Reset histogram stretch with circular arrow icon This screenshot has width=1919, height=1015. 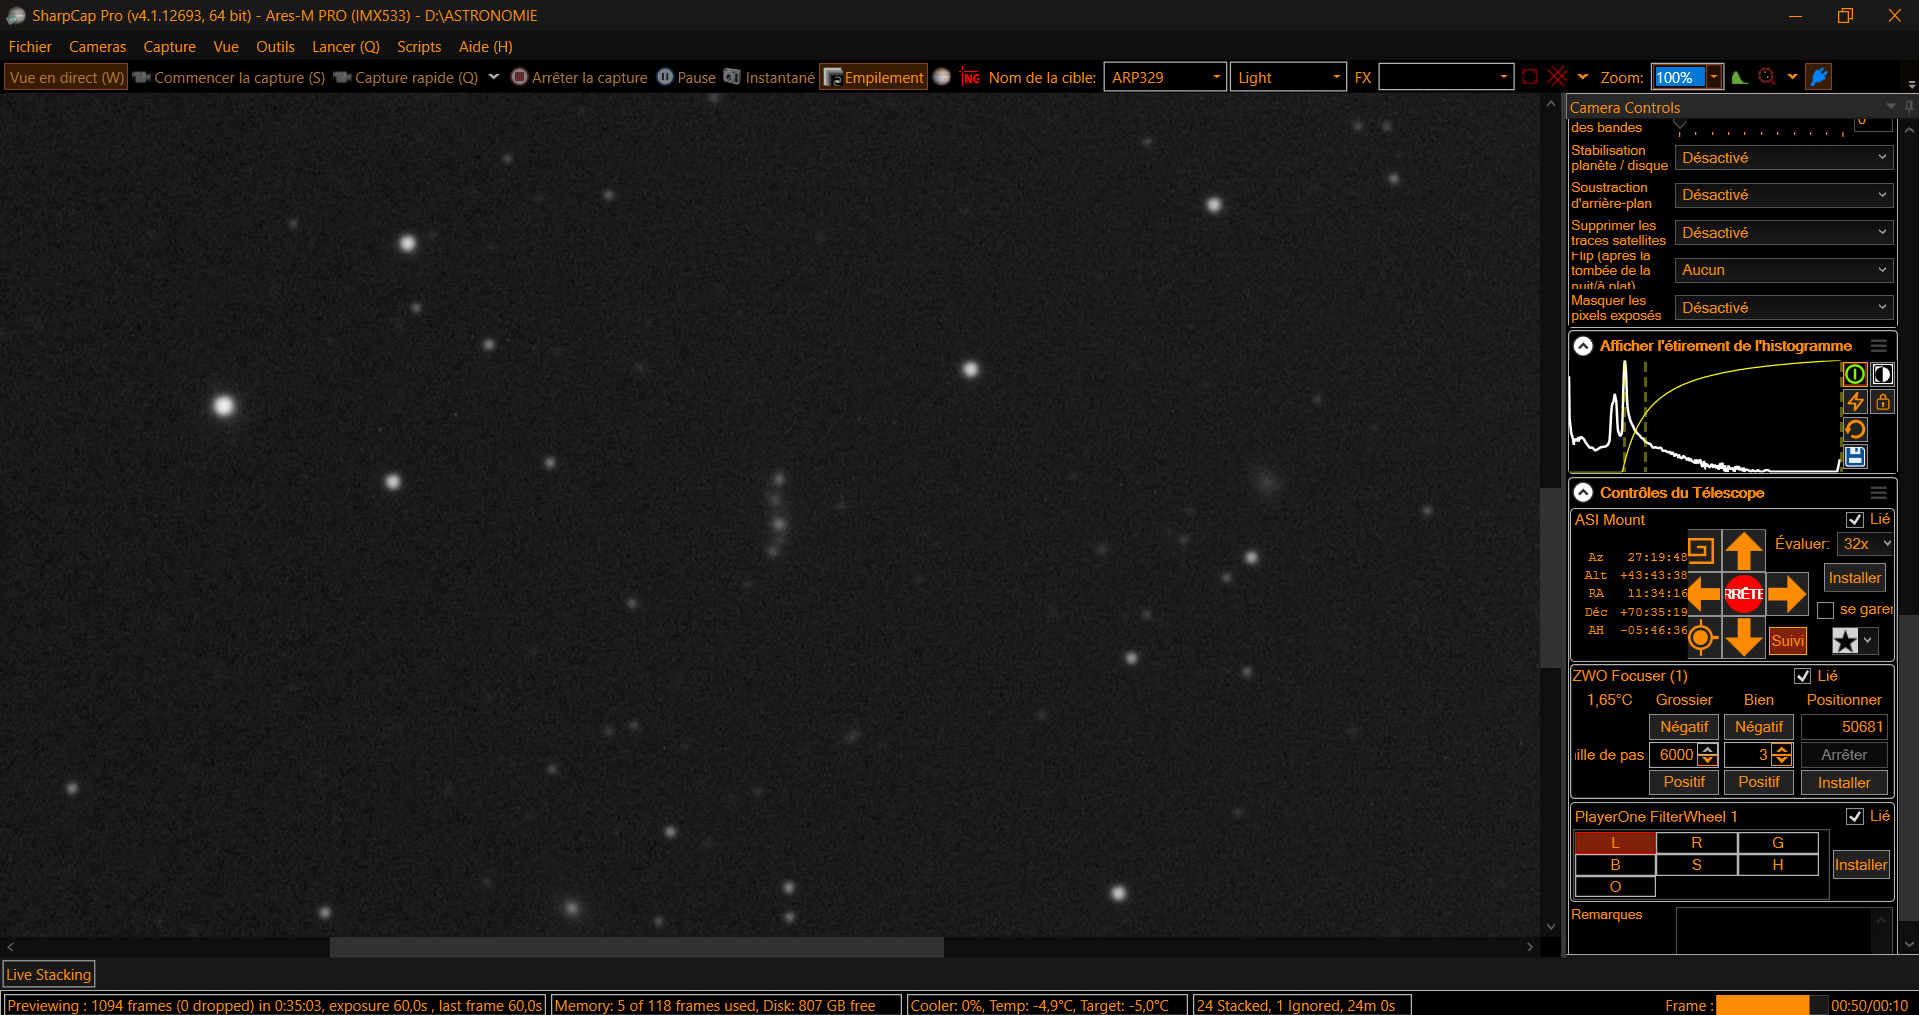pos(1855,430)
